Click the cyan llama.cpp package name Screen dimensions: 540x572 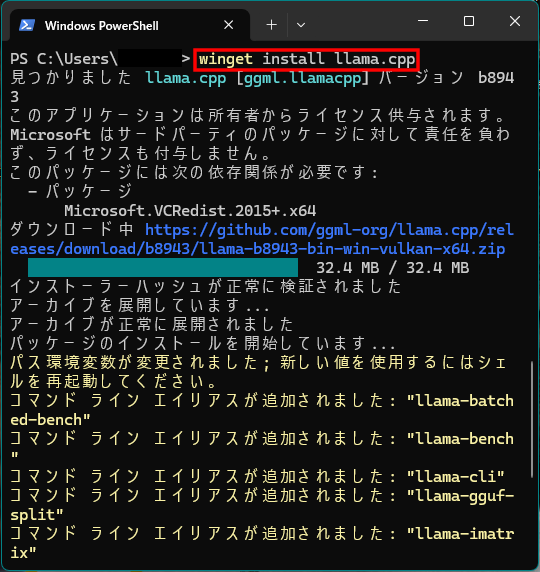click(185, 78)
